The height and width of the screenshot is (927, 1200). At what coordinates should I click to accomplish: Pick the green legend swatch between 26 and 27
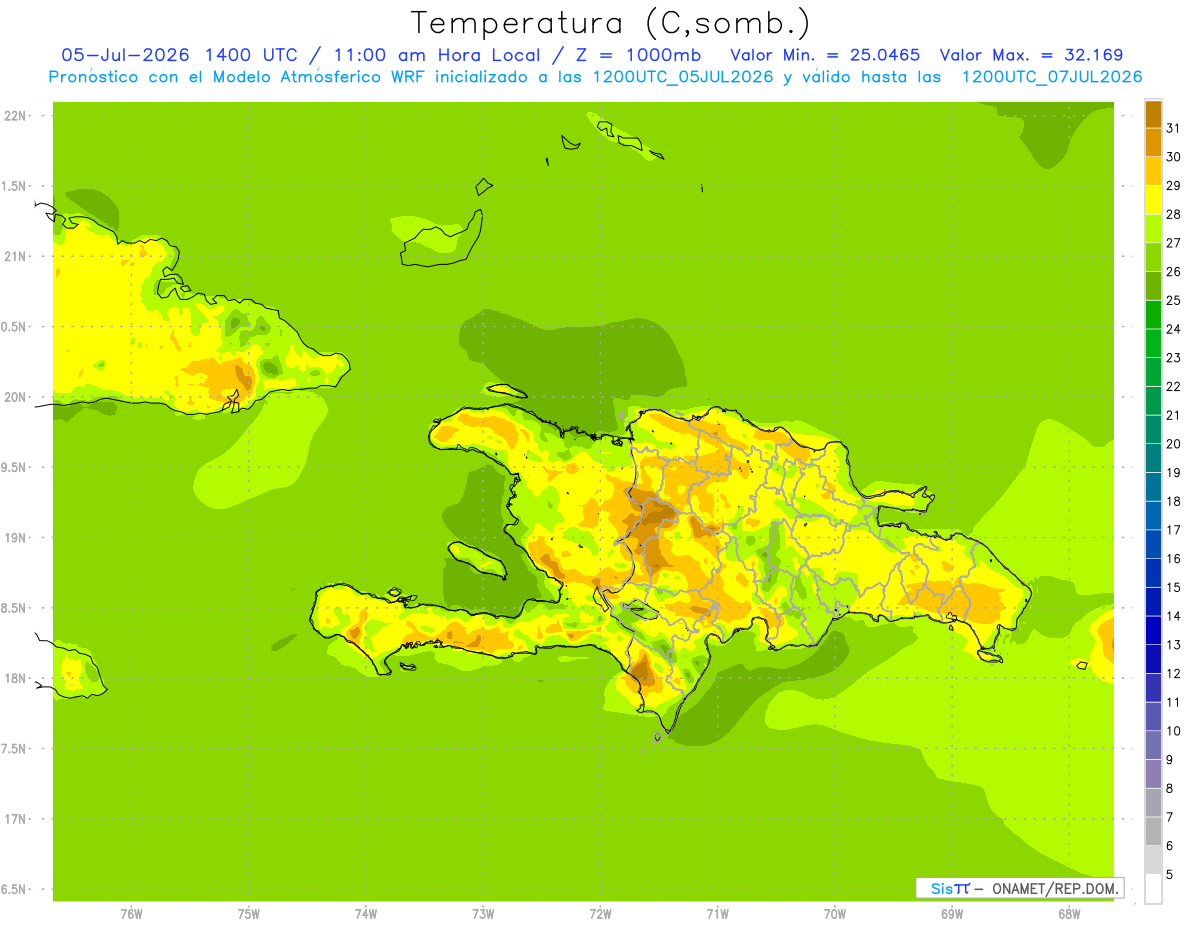(x=1153, y=257)
